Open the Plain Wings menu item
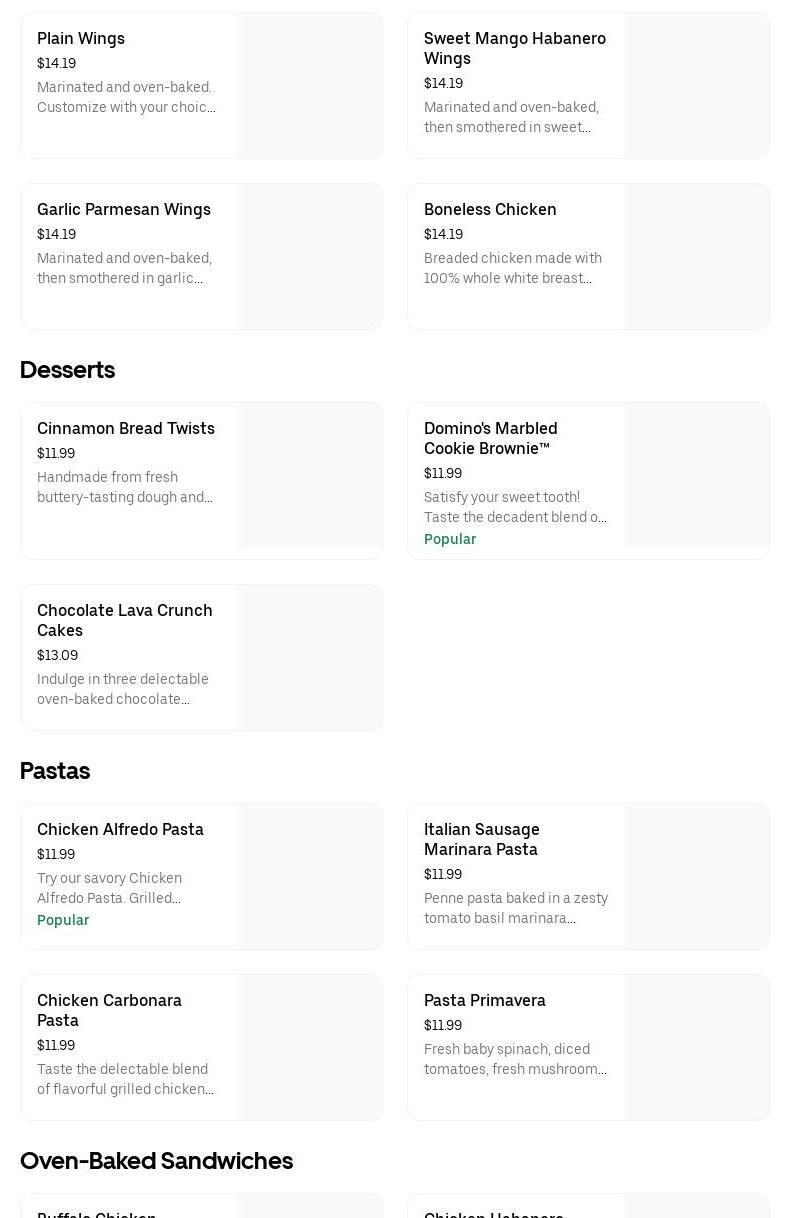 (x=81, y=39)
